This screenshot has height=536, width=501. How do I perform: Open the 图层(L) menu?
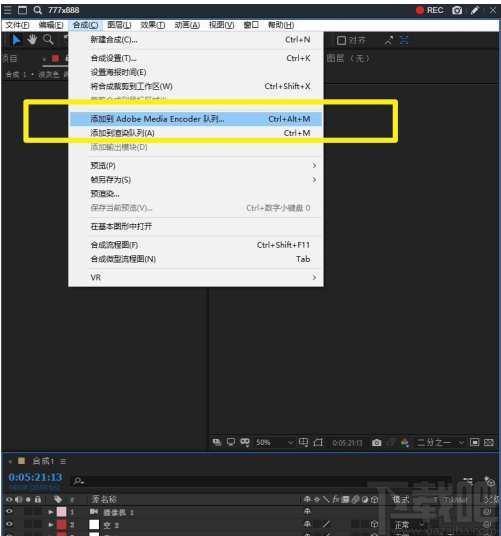(x=119, y=25)
